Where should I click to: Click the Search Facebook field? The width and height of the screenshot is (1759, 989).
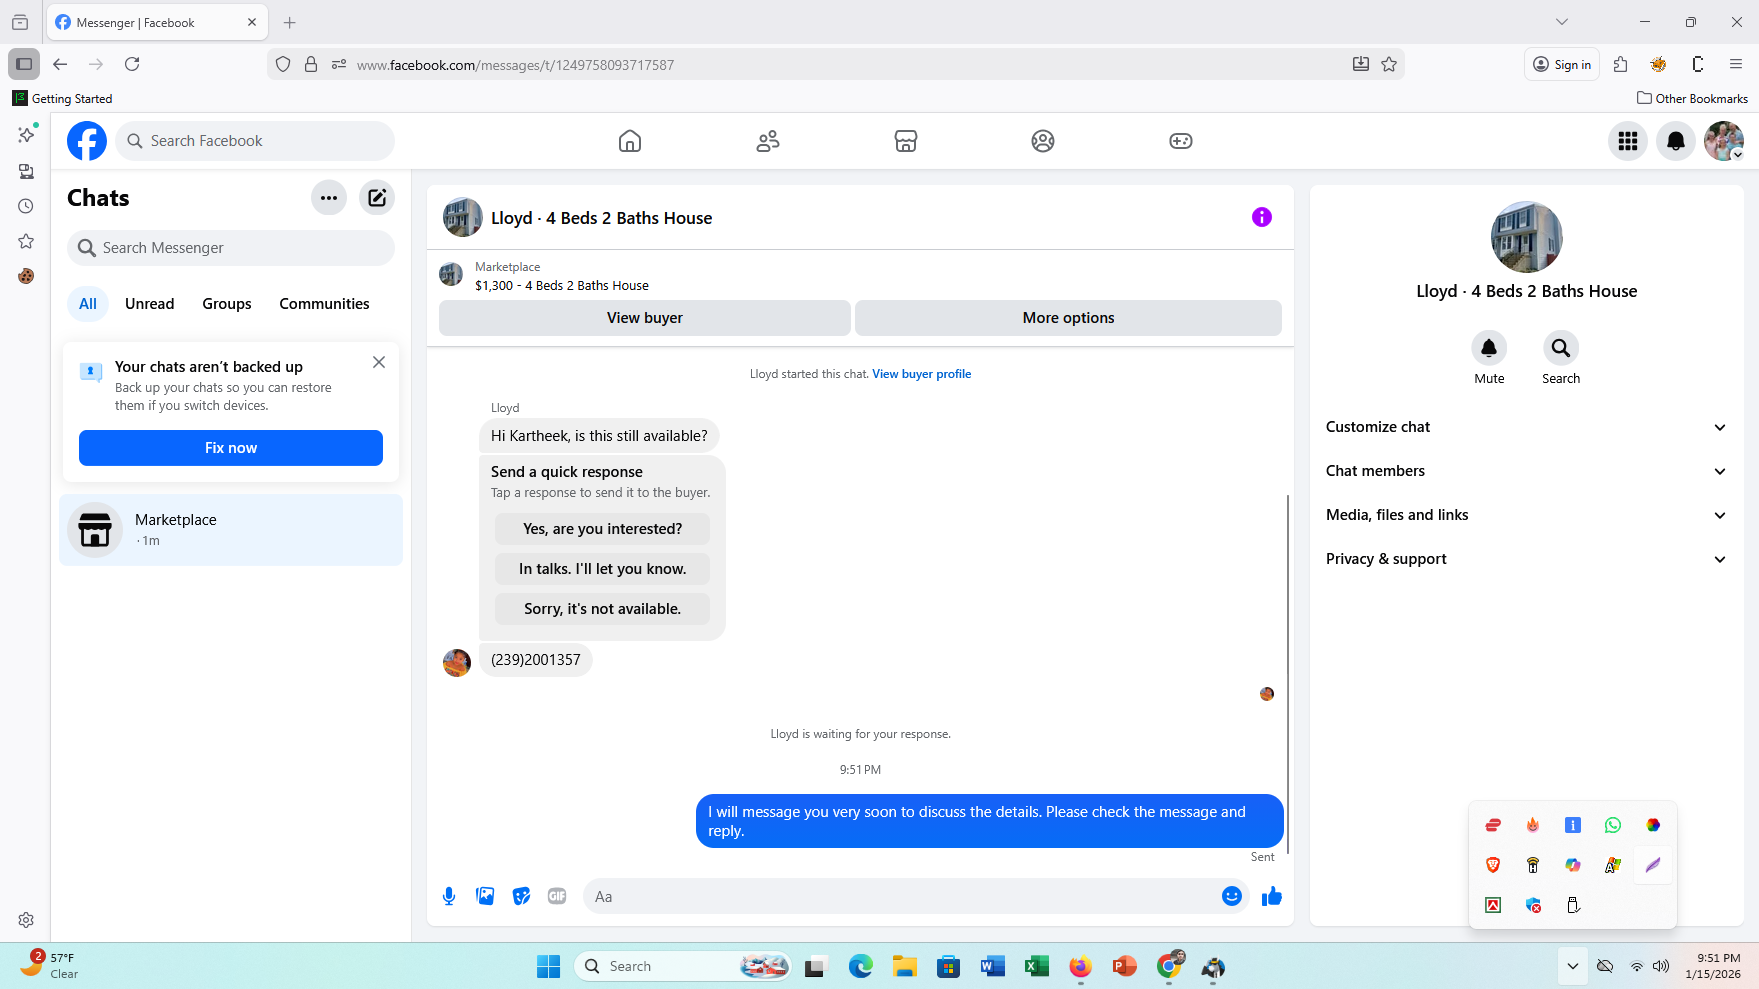tap(255, 141)
